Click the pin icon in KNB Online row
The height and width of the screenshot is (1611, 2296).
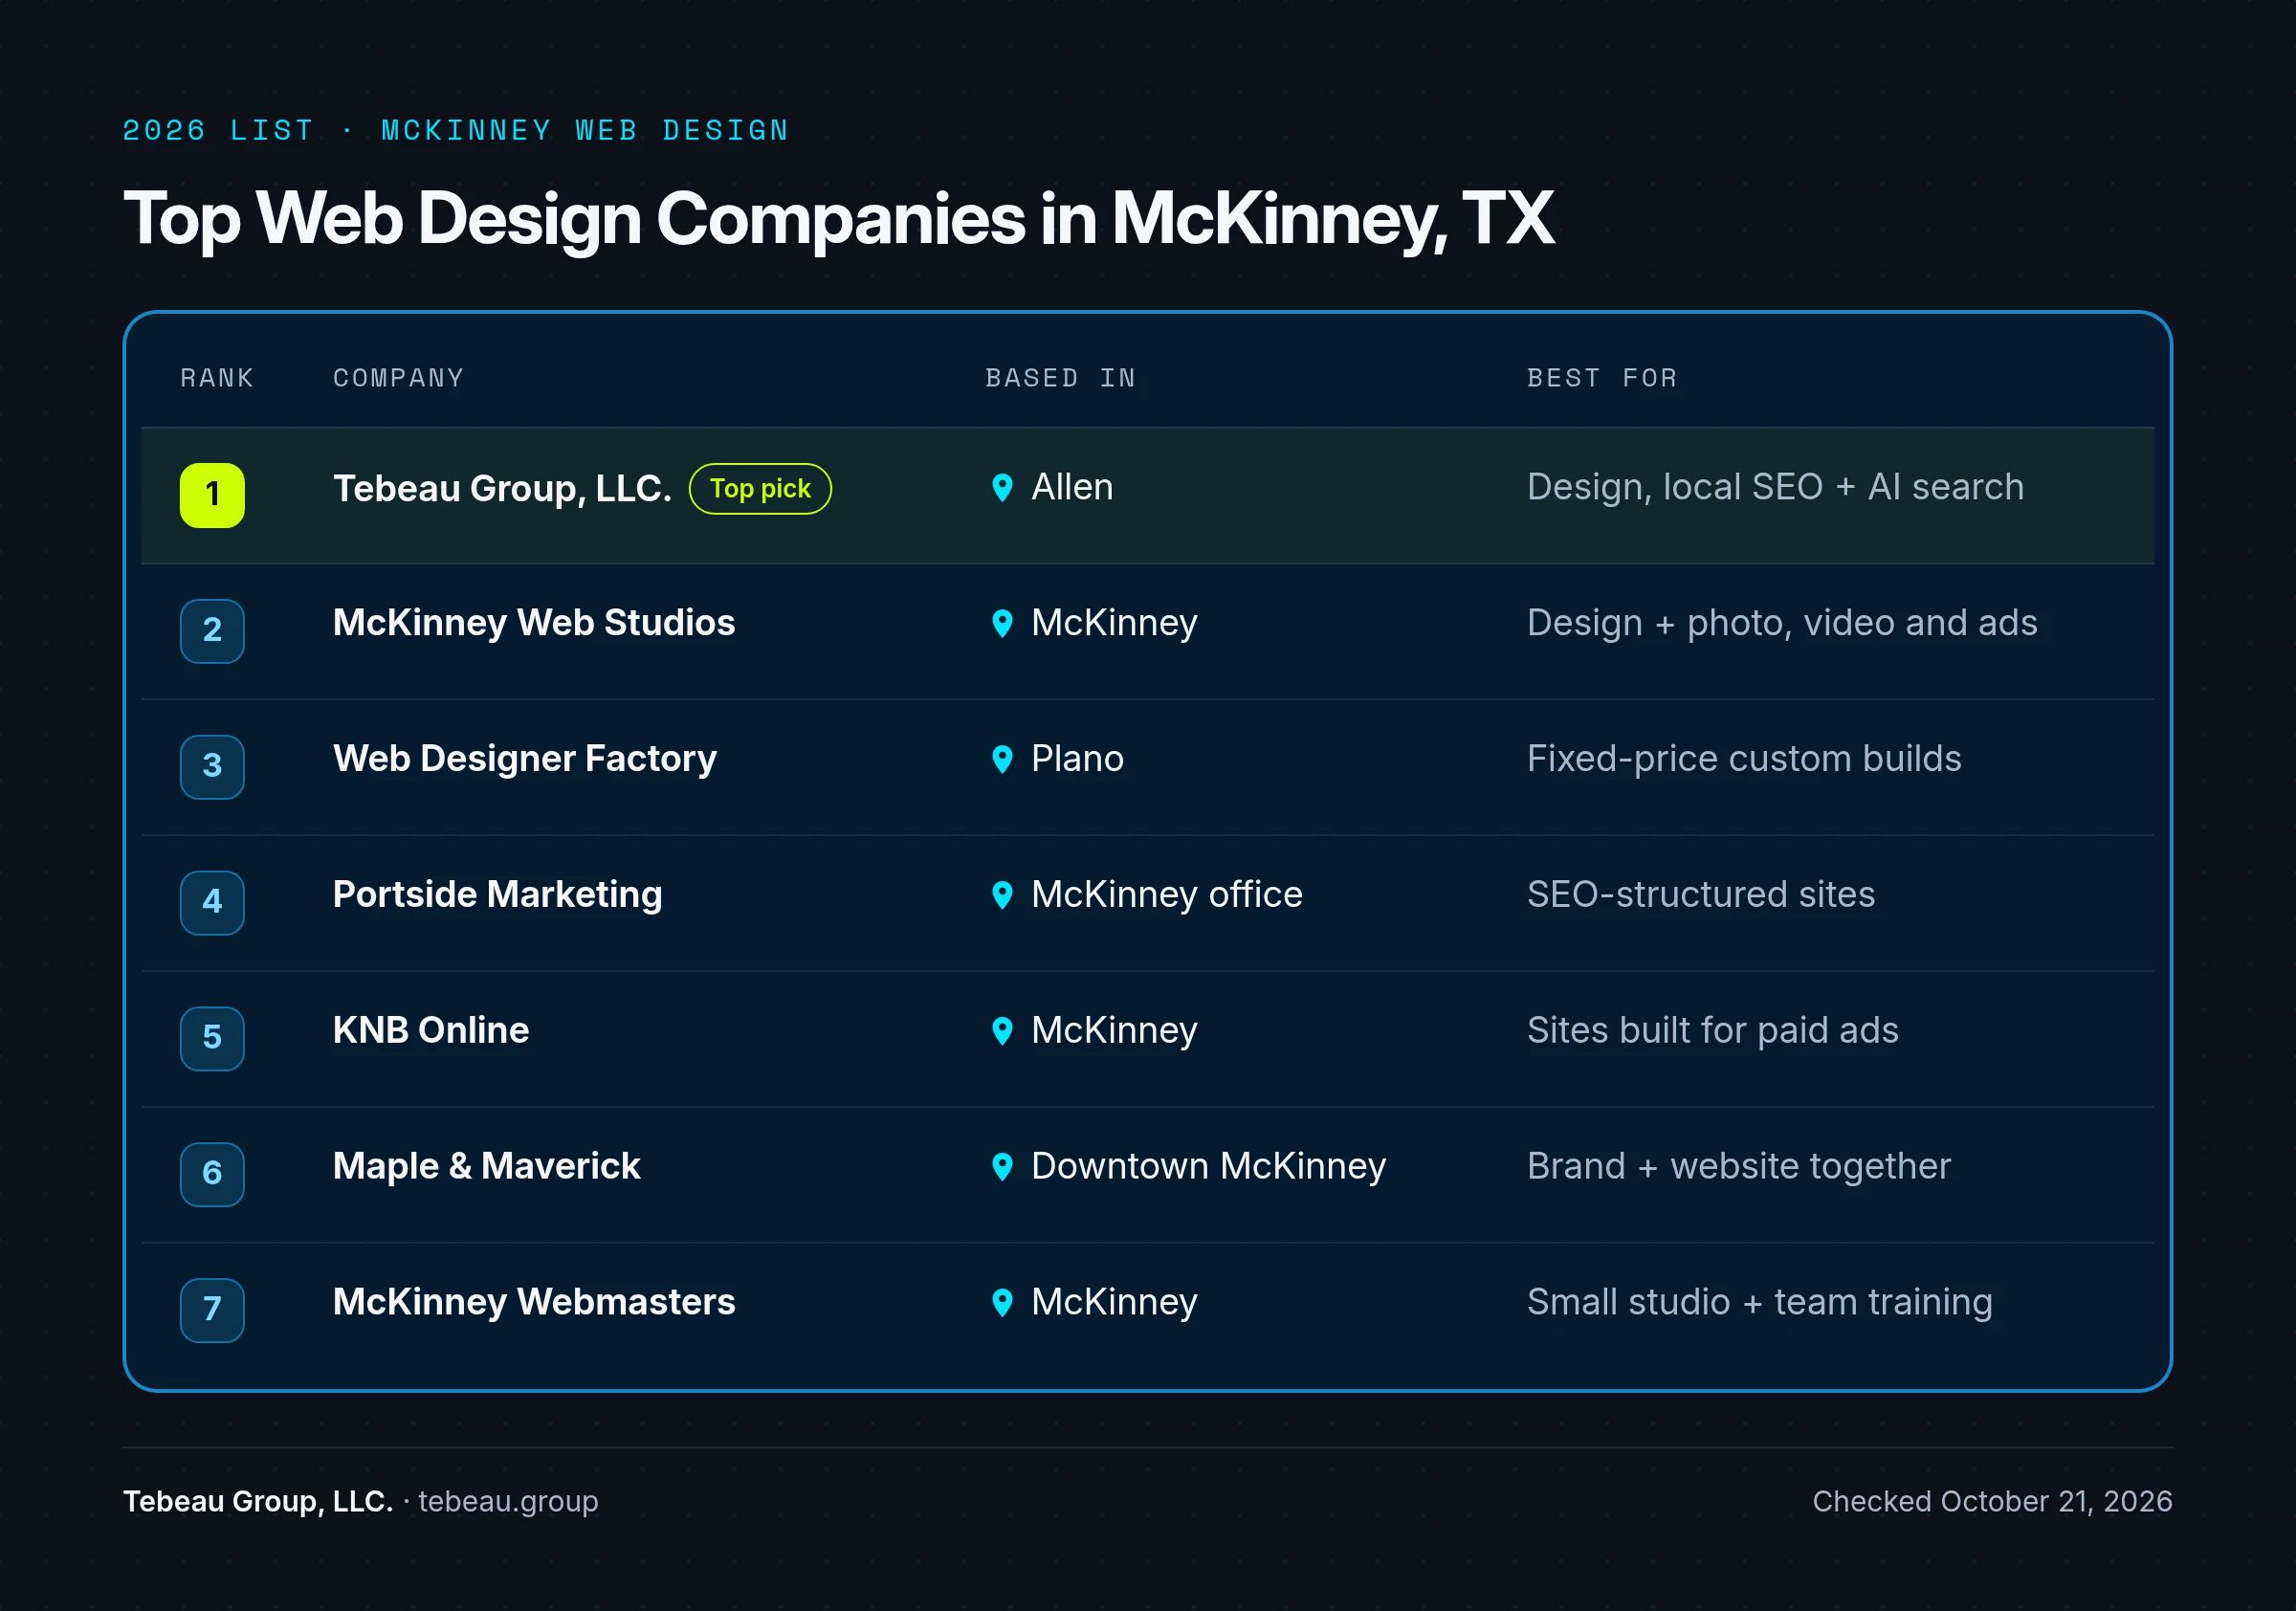(1002, 1031)
